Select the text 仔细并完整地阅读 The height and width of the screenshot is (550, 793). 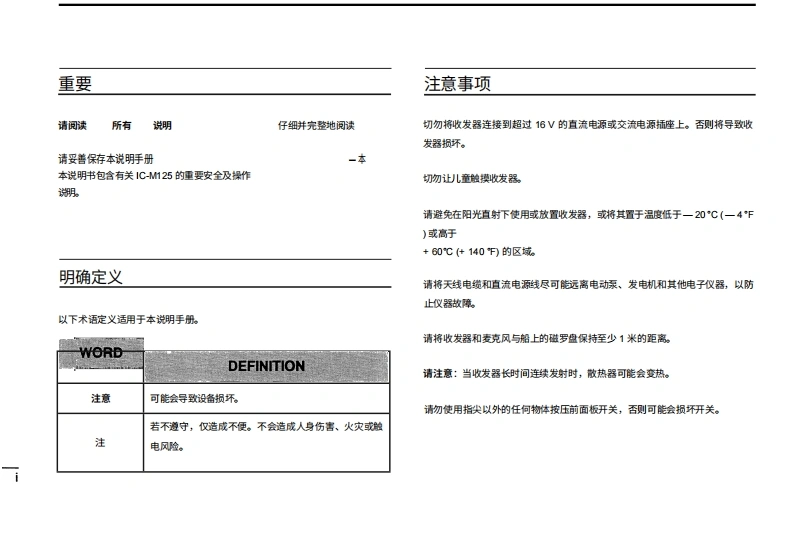point(315,126)
